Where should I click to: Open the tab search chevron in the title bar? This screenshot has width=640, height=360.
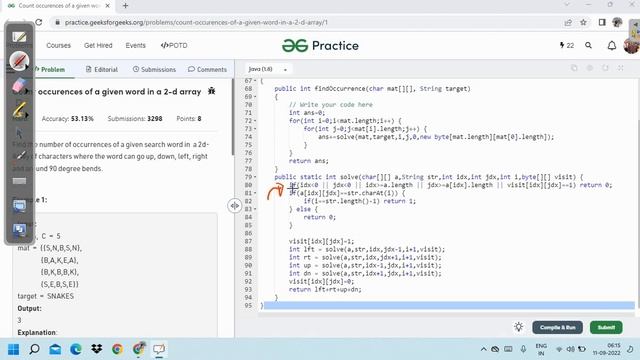pos(567,4)
